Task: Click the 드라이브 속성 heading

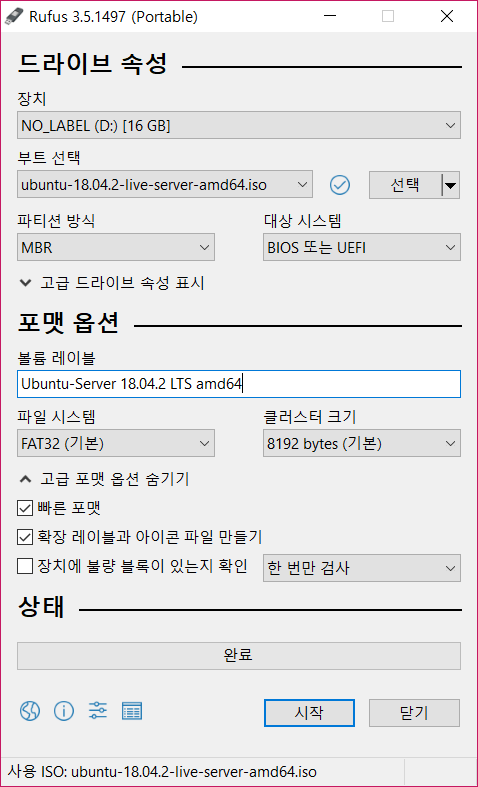Action: [92, 64]
